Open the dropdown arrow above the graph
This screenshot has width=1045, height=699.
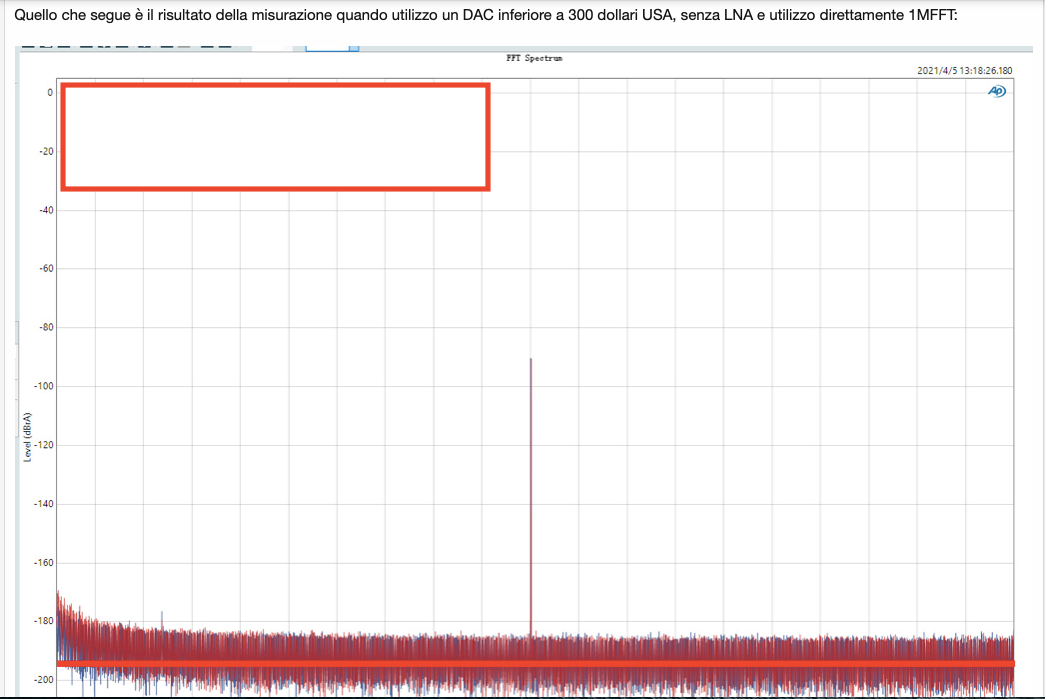(354, 47)
